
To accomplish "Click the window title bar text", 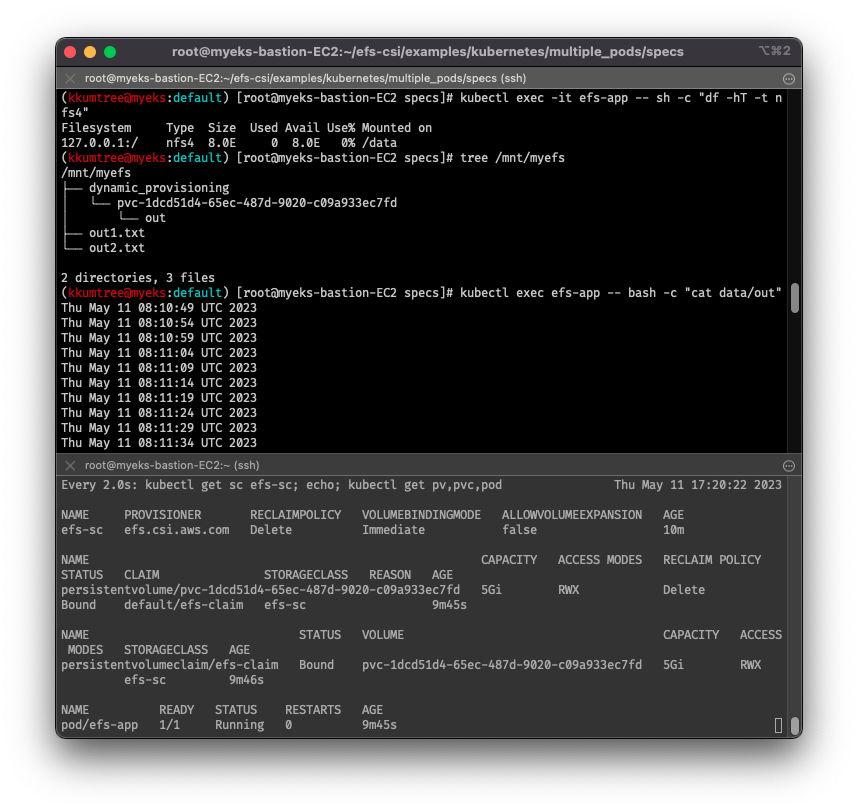I will click(427, 52).
